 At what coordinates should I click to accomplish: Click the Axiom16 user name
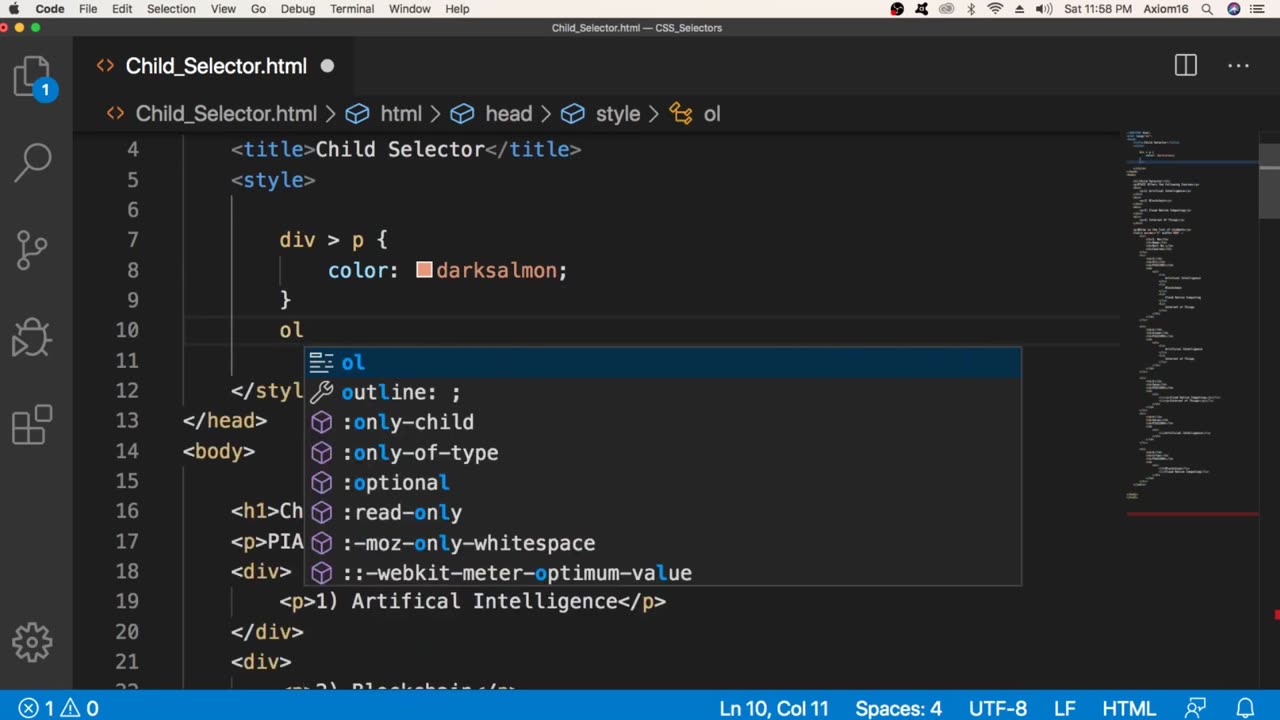(1168, 9)
